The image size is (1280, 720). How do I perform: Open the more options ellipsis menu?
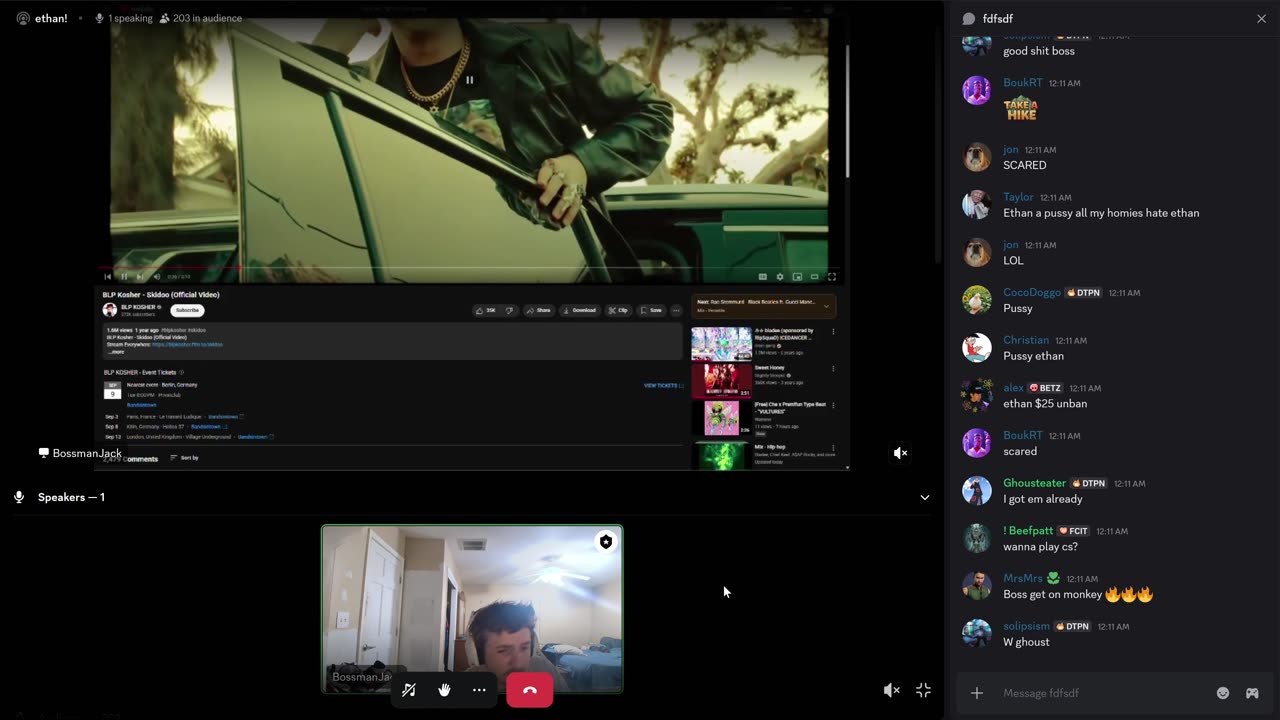[x=479, y=690]
